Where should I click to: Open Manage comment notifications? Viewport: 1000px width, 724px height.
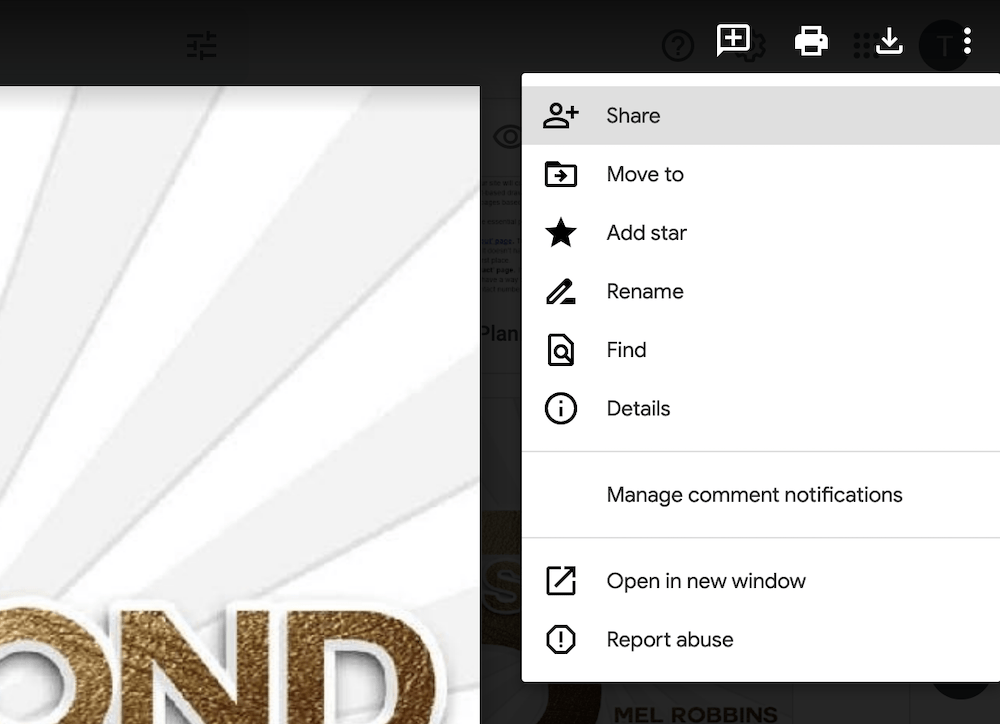[761, 495]
